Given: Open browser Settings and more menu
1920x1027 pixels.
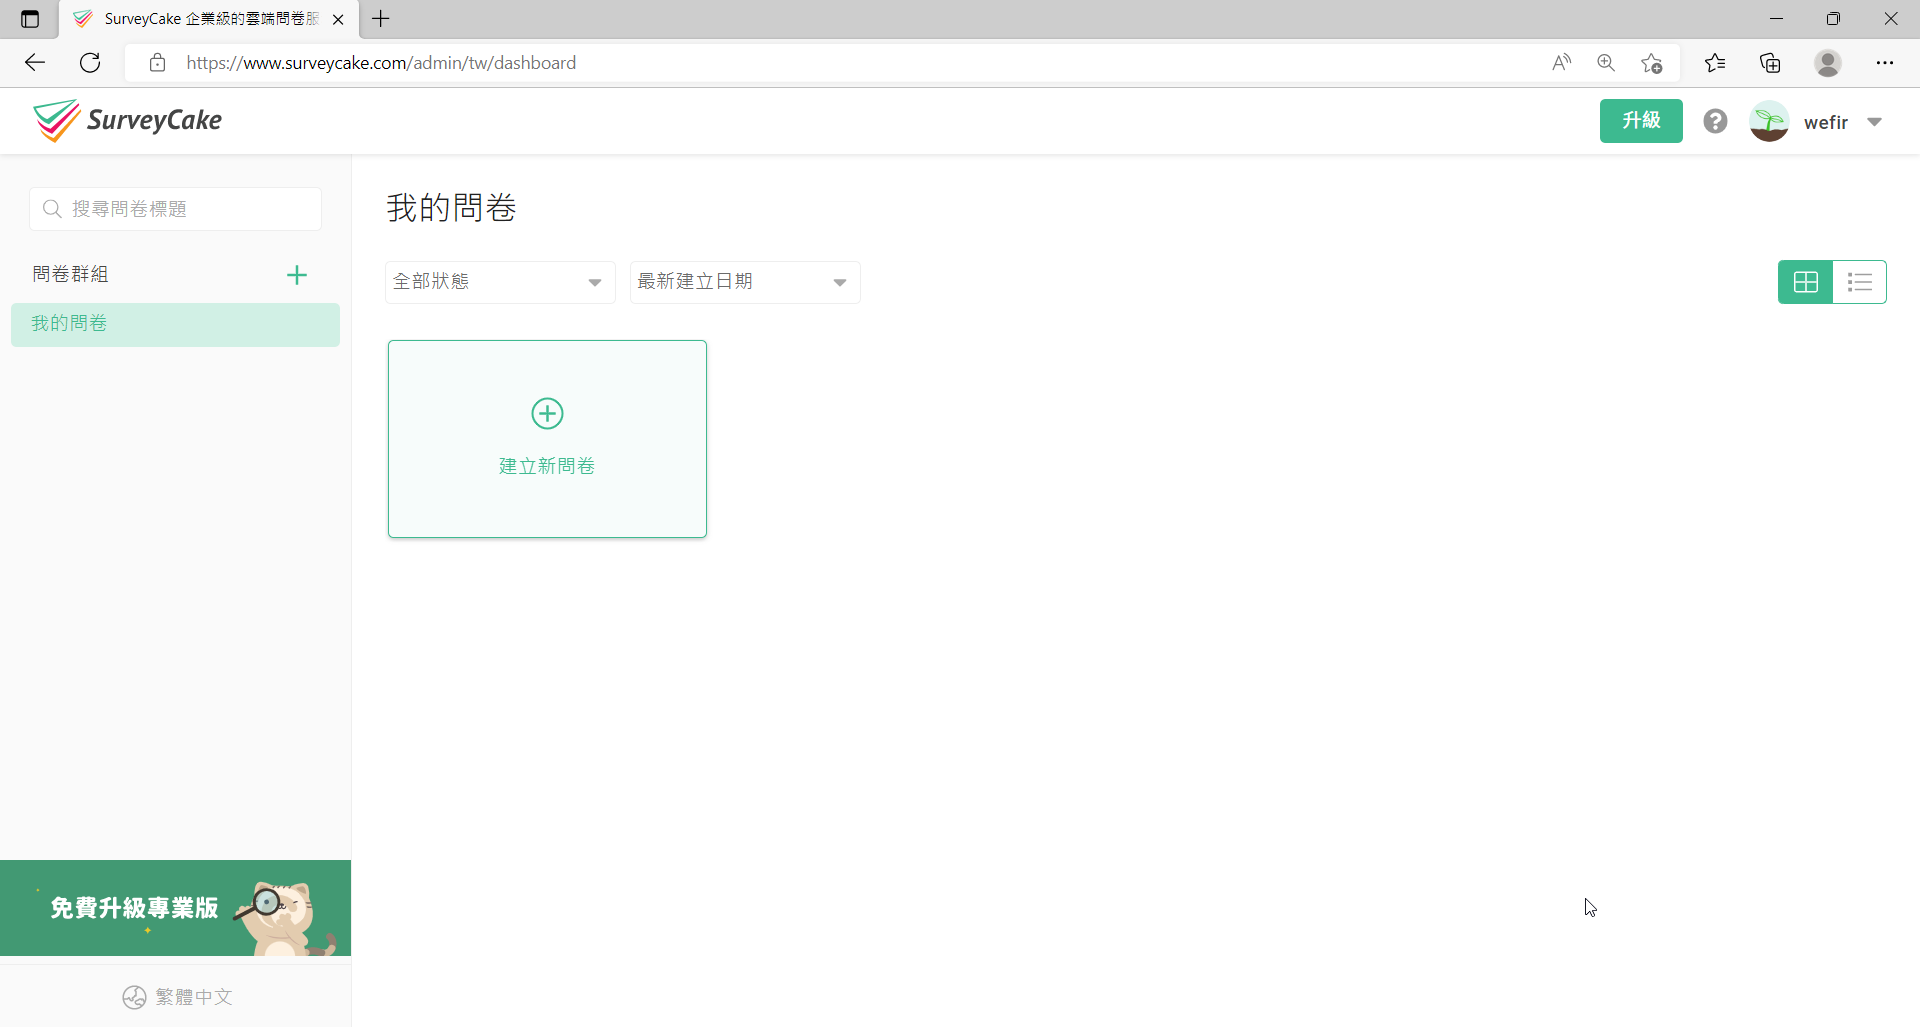Looking at the screenshot, I should point(1885,63).
